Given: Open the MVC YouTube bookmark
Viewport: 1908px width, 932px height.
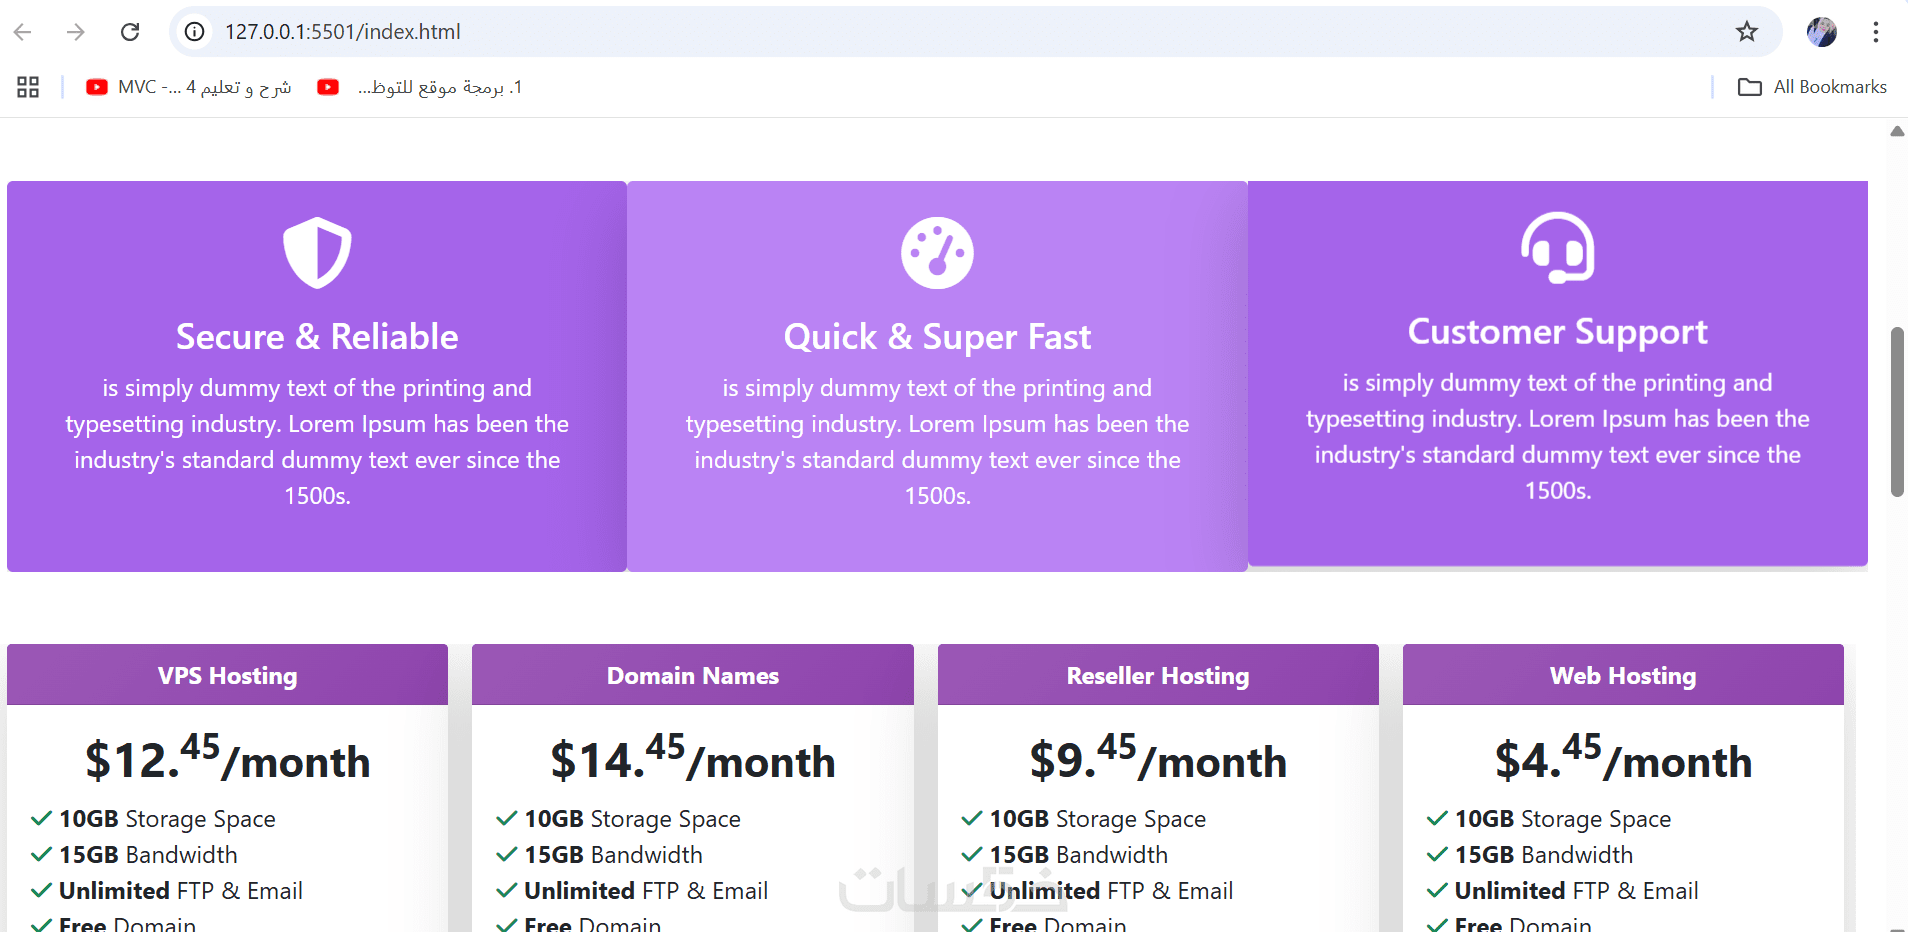Looking at the screenshot, I should (188, 87).
